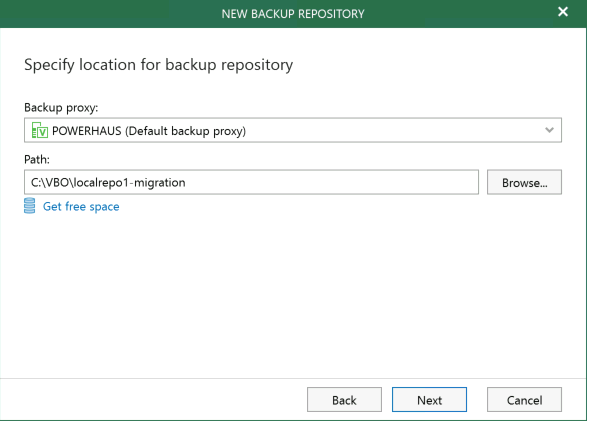The height and width of the screenshot is (424, 590).
Task: Click the '(Default backup proxy)' text in combo
Action: [186, 131]
